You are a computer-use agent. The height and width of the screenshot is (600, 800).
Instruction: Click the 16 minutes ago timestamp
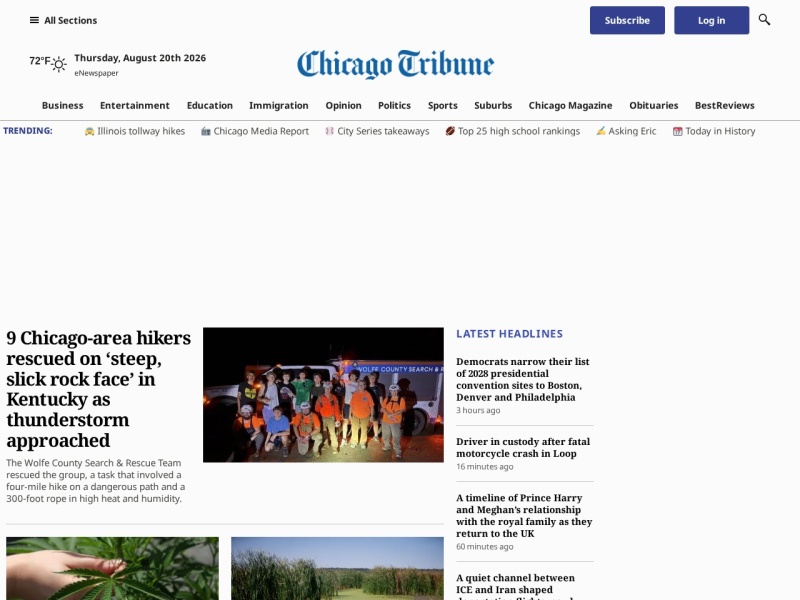pyautogui.click(x=485, y=466)
